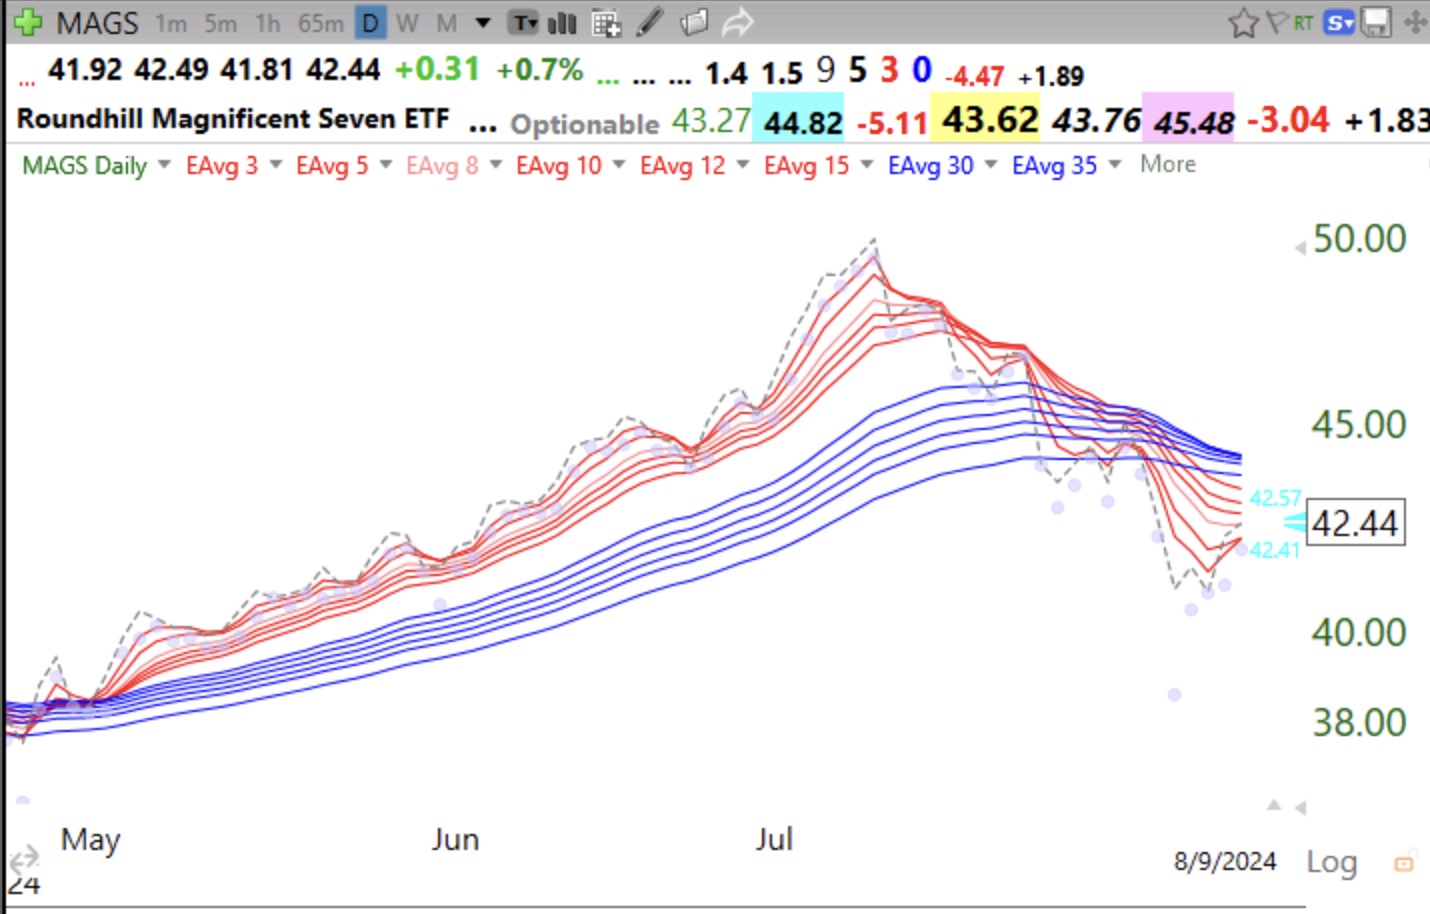The height and width of the screenshot is (914, 1430).
Task: Click the +0.31 price change value
Action: (x=437, y=69)
